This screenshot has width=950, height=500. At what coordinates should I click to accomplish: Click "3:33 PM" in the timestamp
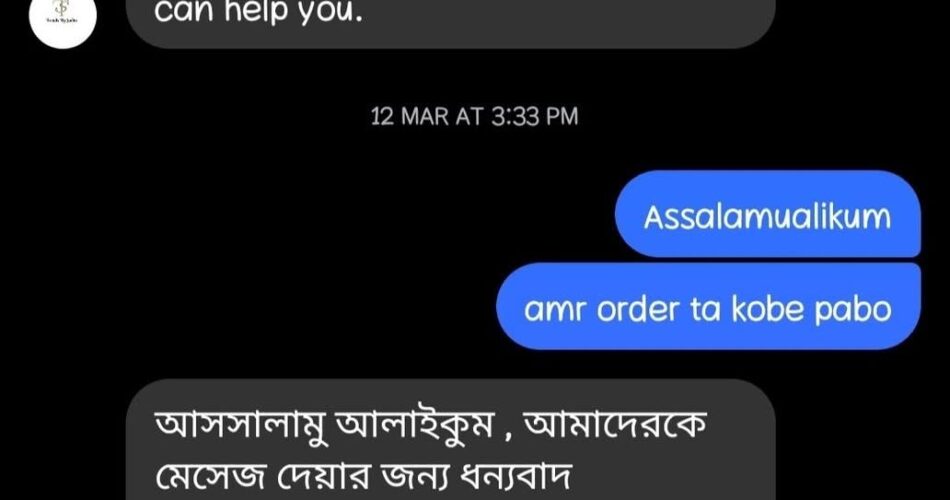[x=534, y=116]
